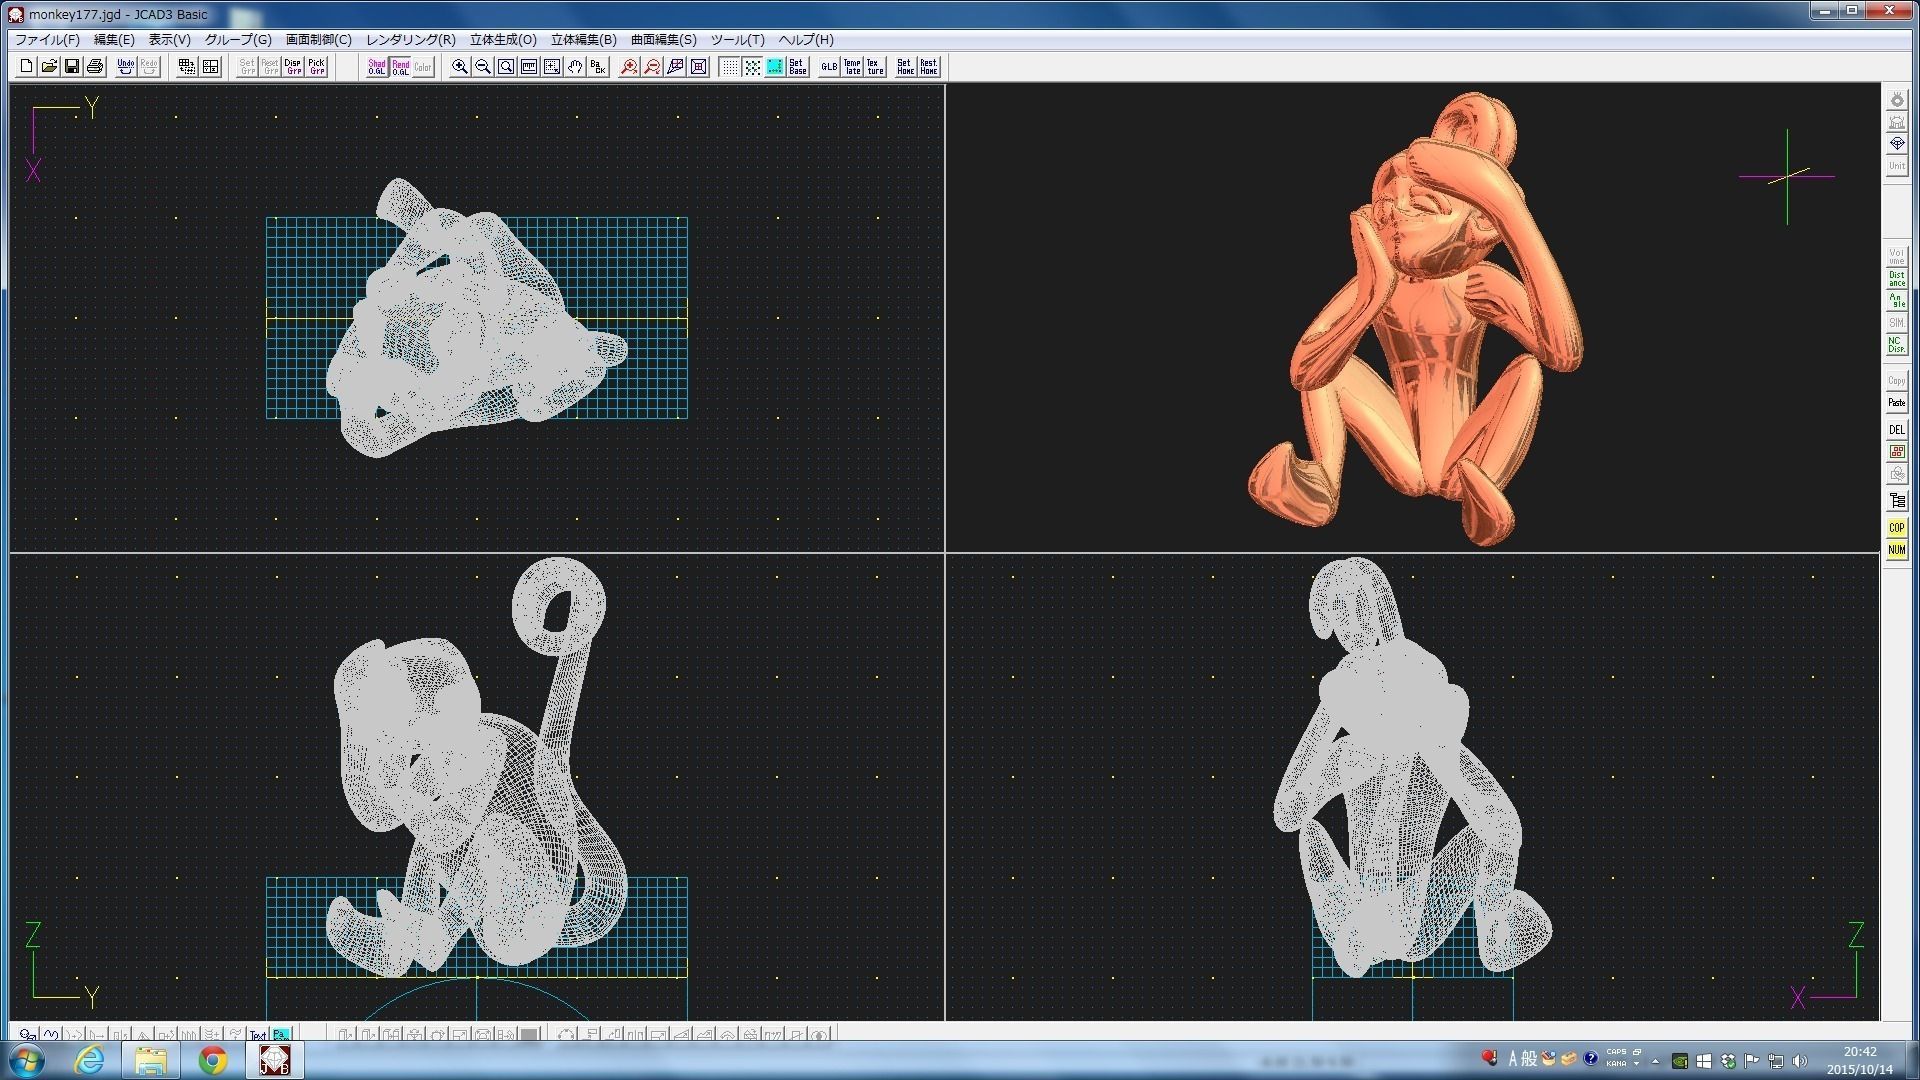The width and height of the screenshot is (1920, 1080).
Task: Click the volume speaker tray icon
Action: coord(1800,1061)
